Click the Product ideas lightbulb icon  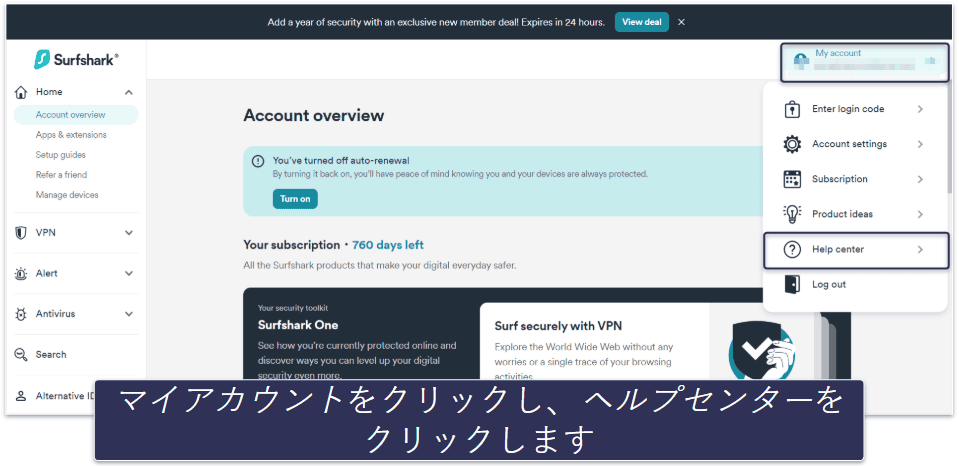tap(792, 214)
